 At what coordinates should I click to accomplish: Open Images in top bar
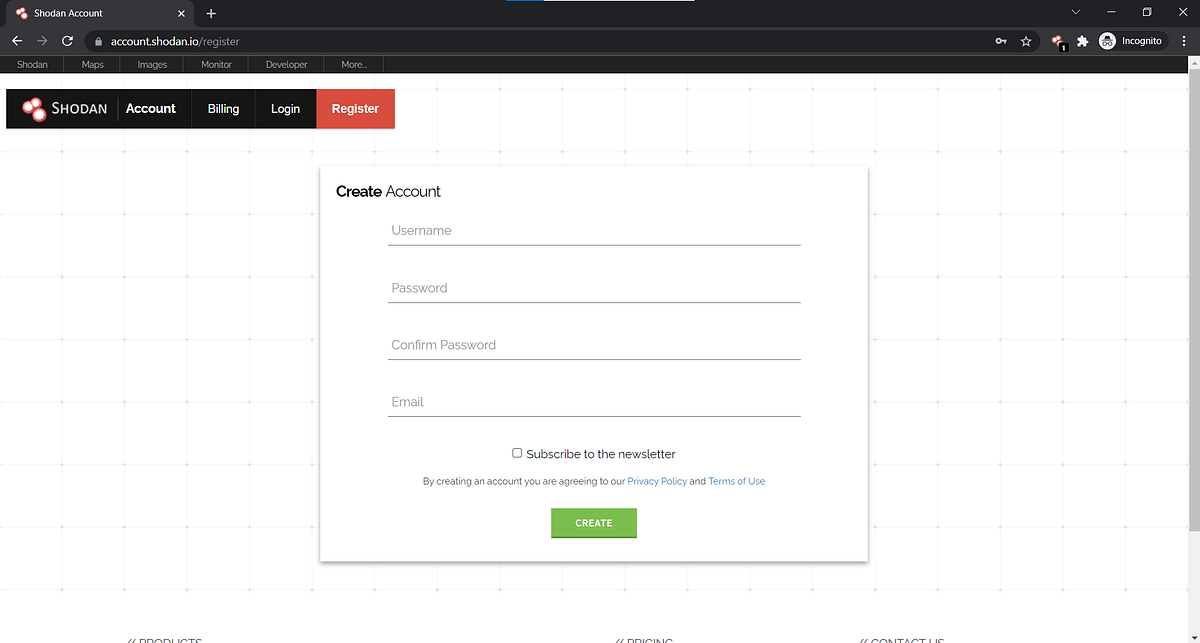tap(152, 64)
